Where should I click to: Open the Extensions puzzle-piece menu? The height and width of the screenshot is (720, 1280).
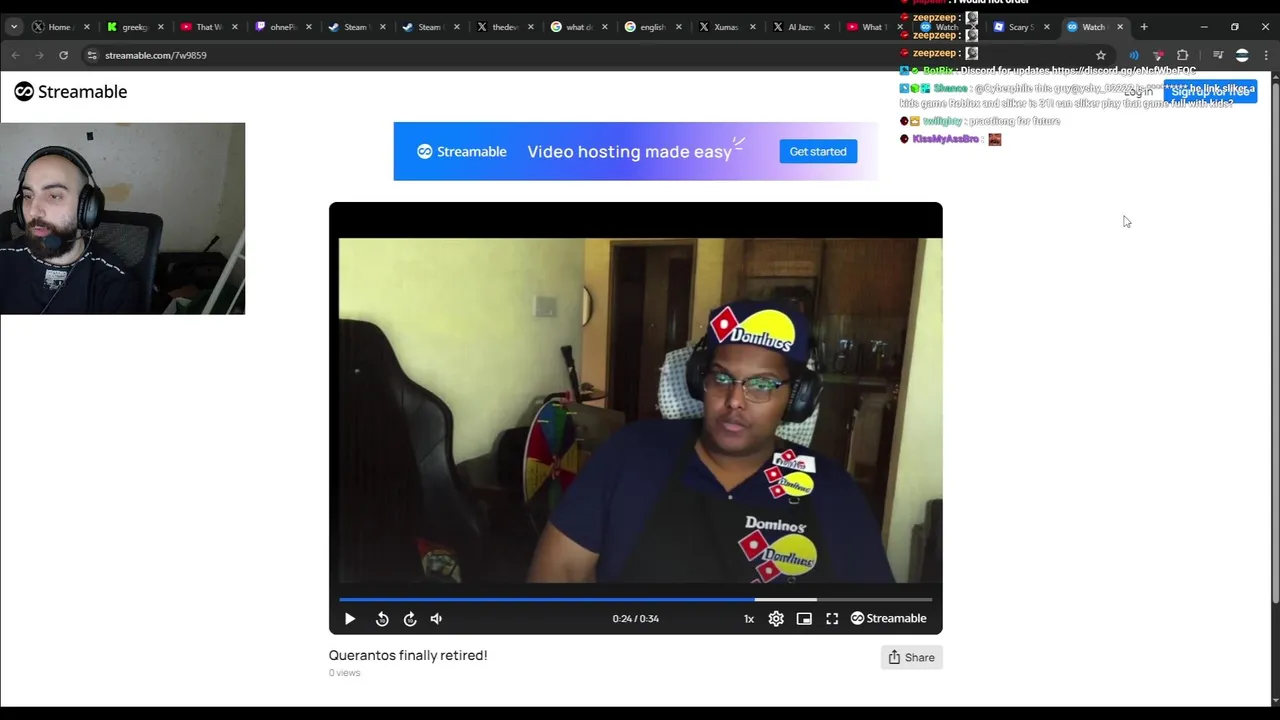(1182, 55)
